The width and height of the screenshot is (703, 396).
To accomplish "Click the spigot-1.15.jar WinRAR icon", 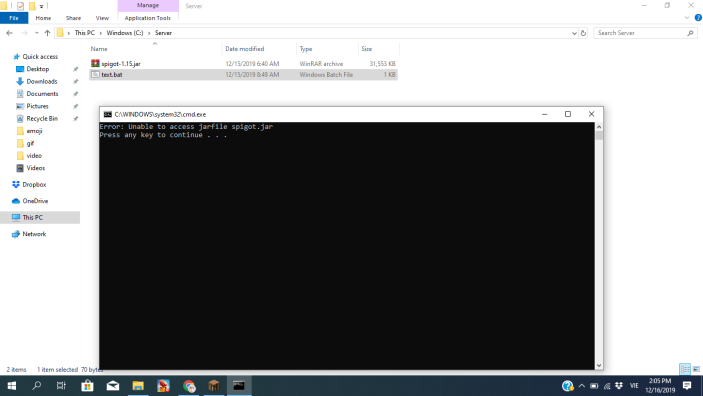I will pos(95,64).
